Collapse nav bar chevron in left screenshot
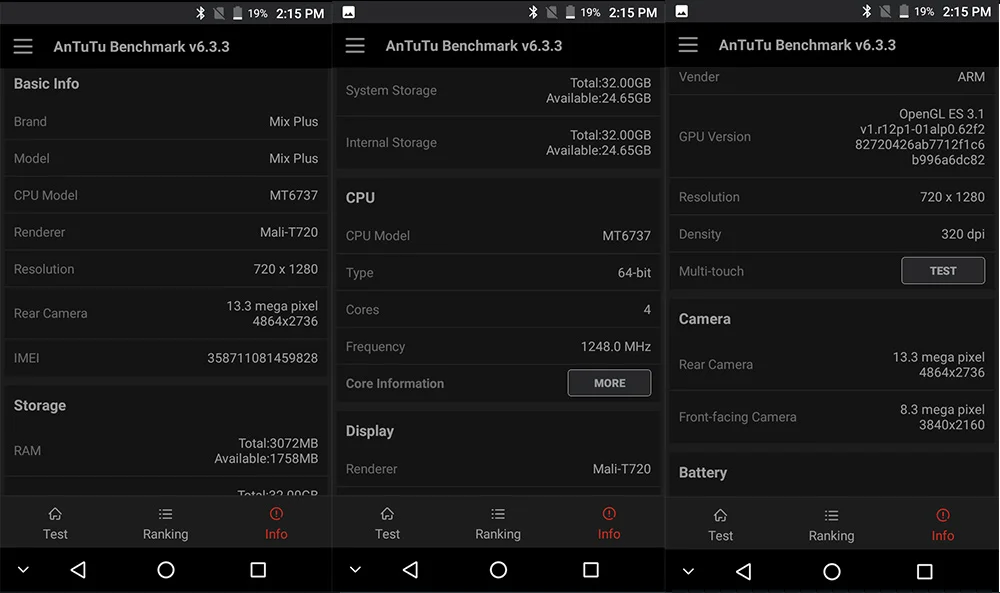This screenshot has width=1000, height=593. 23,569
